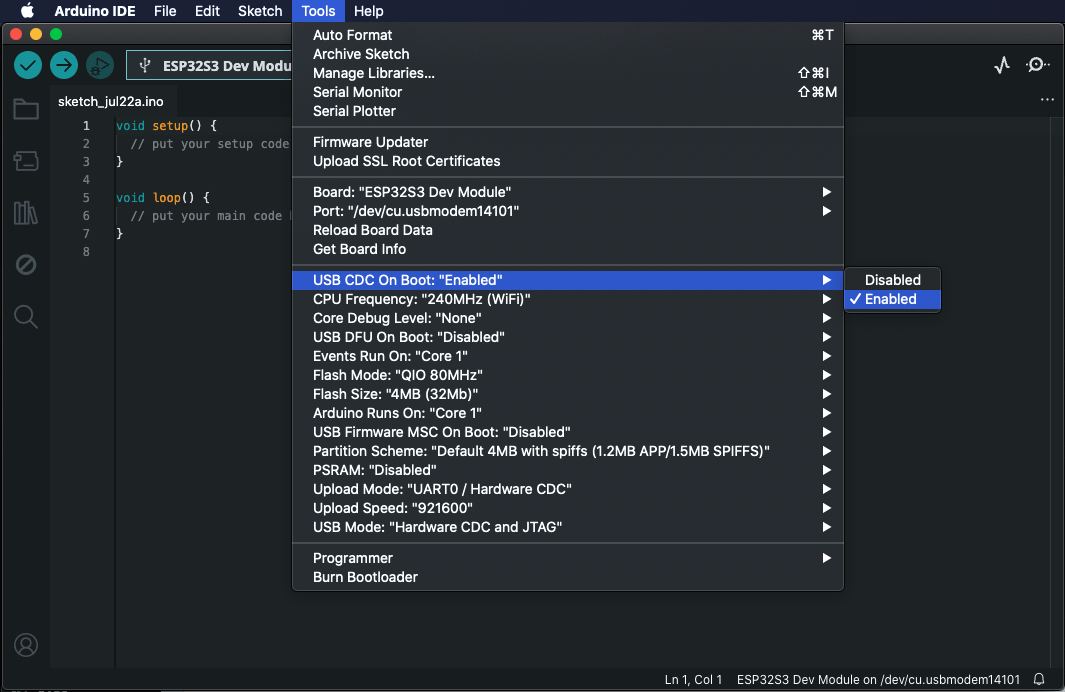Open the Arduino IDE application menu

click(x=95, y=11)
